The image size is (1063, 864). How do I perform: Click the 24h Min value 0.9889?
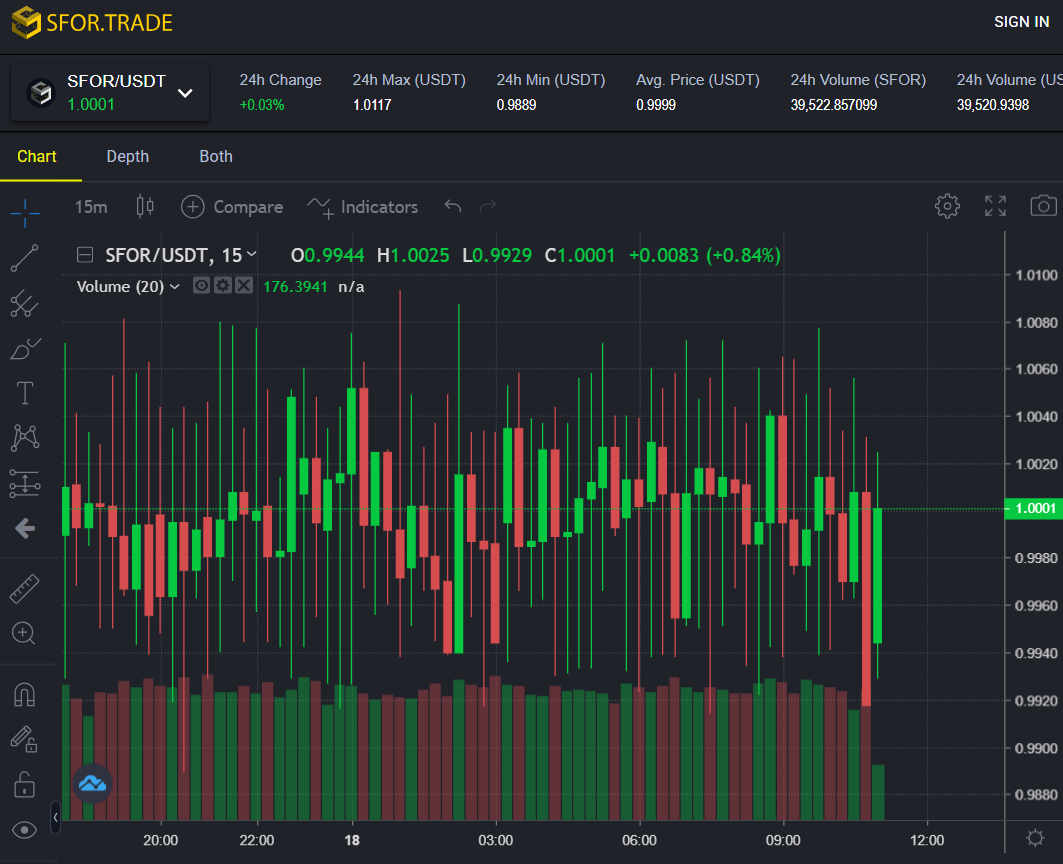click(516, 105)
